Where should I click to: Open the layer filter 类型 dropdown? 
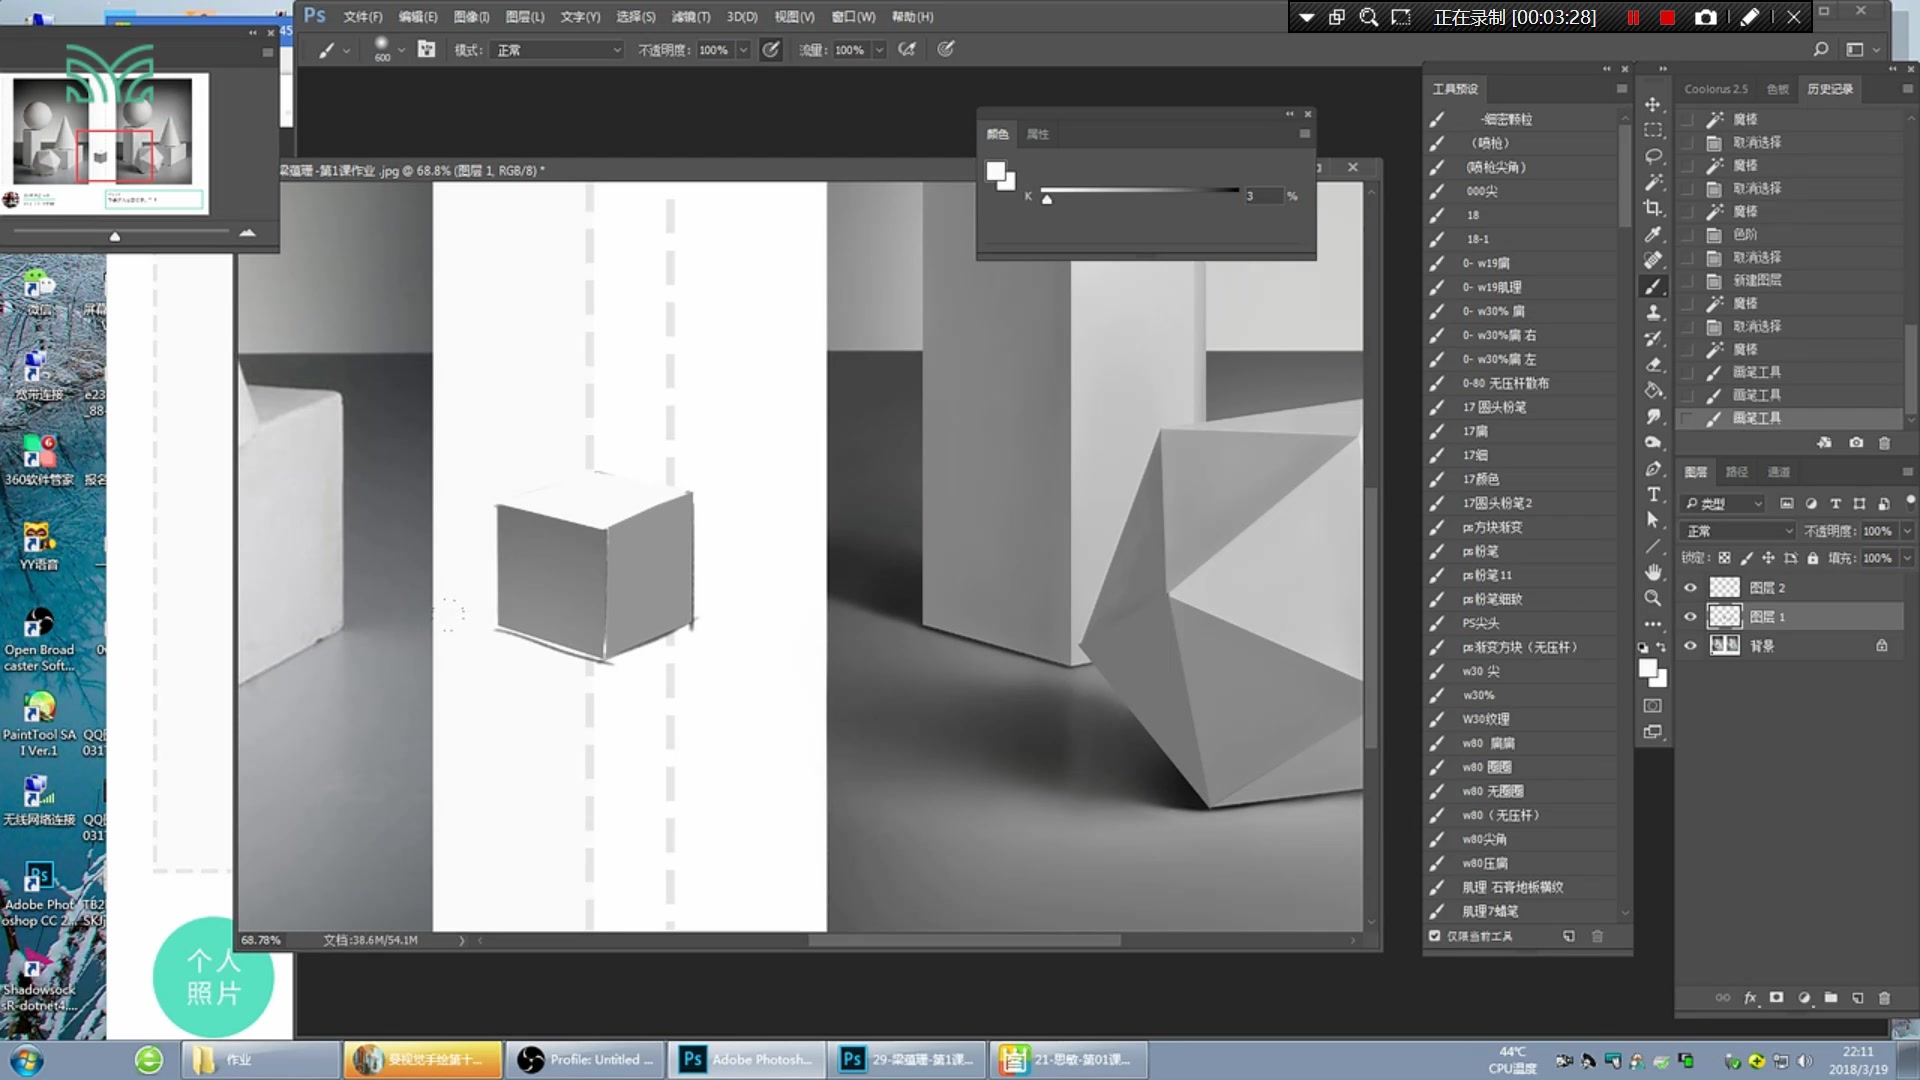point(1724,504)
